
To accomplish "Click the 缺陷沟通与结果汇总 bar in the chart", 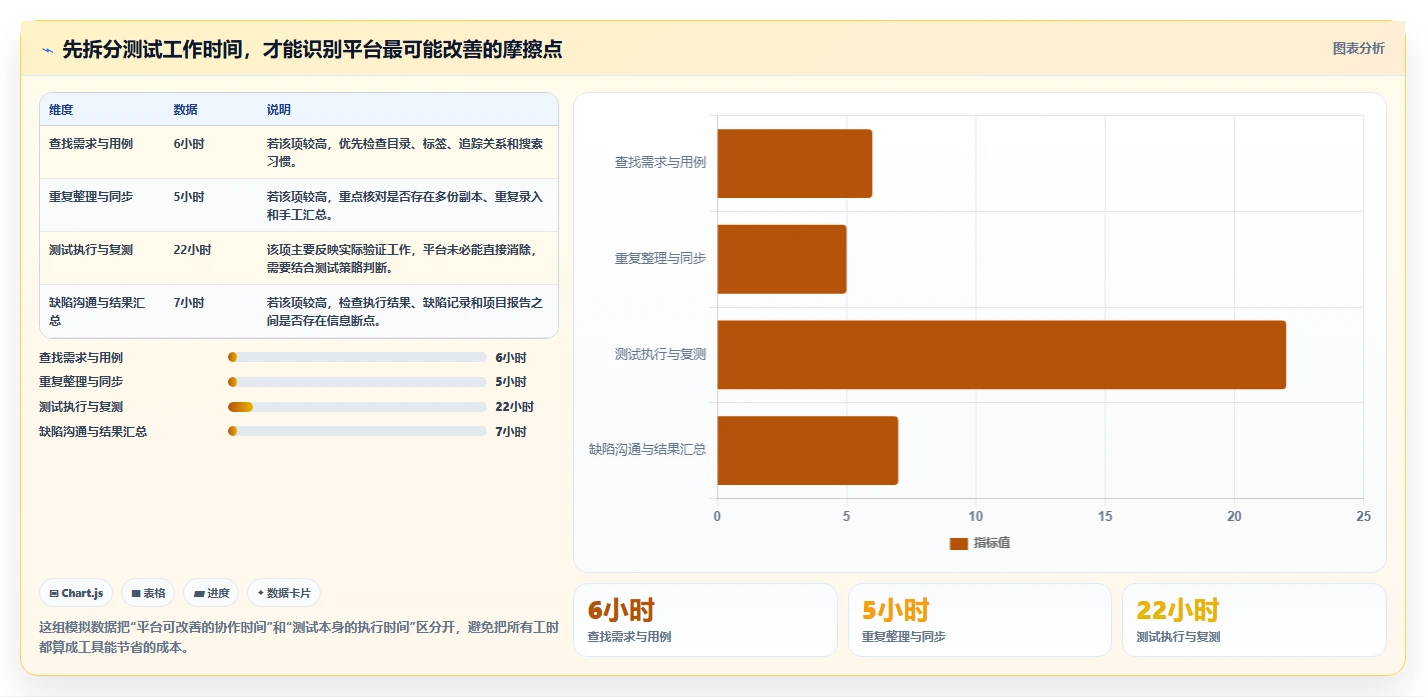I will pos(807,450).
